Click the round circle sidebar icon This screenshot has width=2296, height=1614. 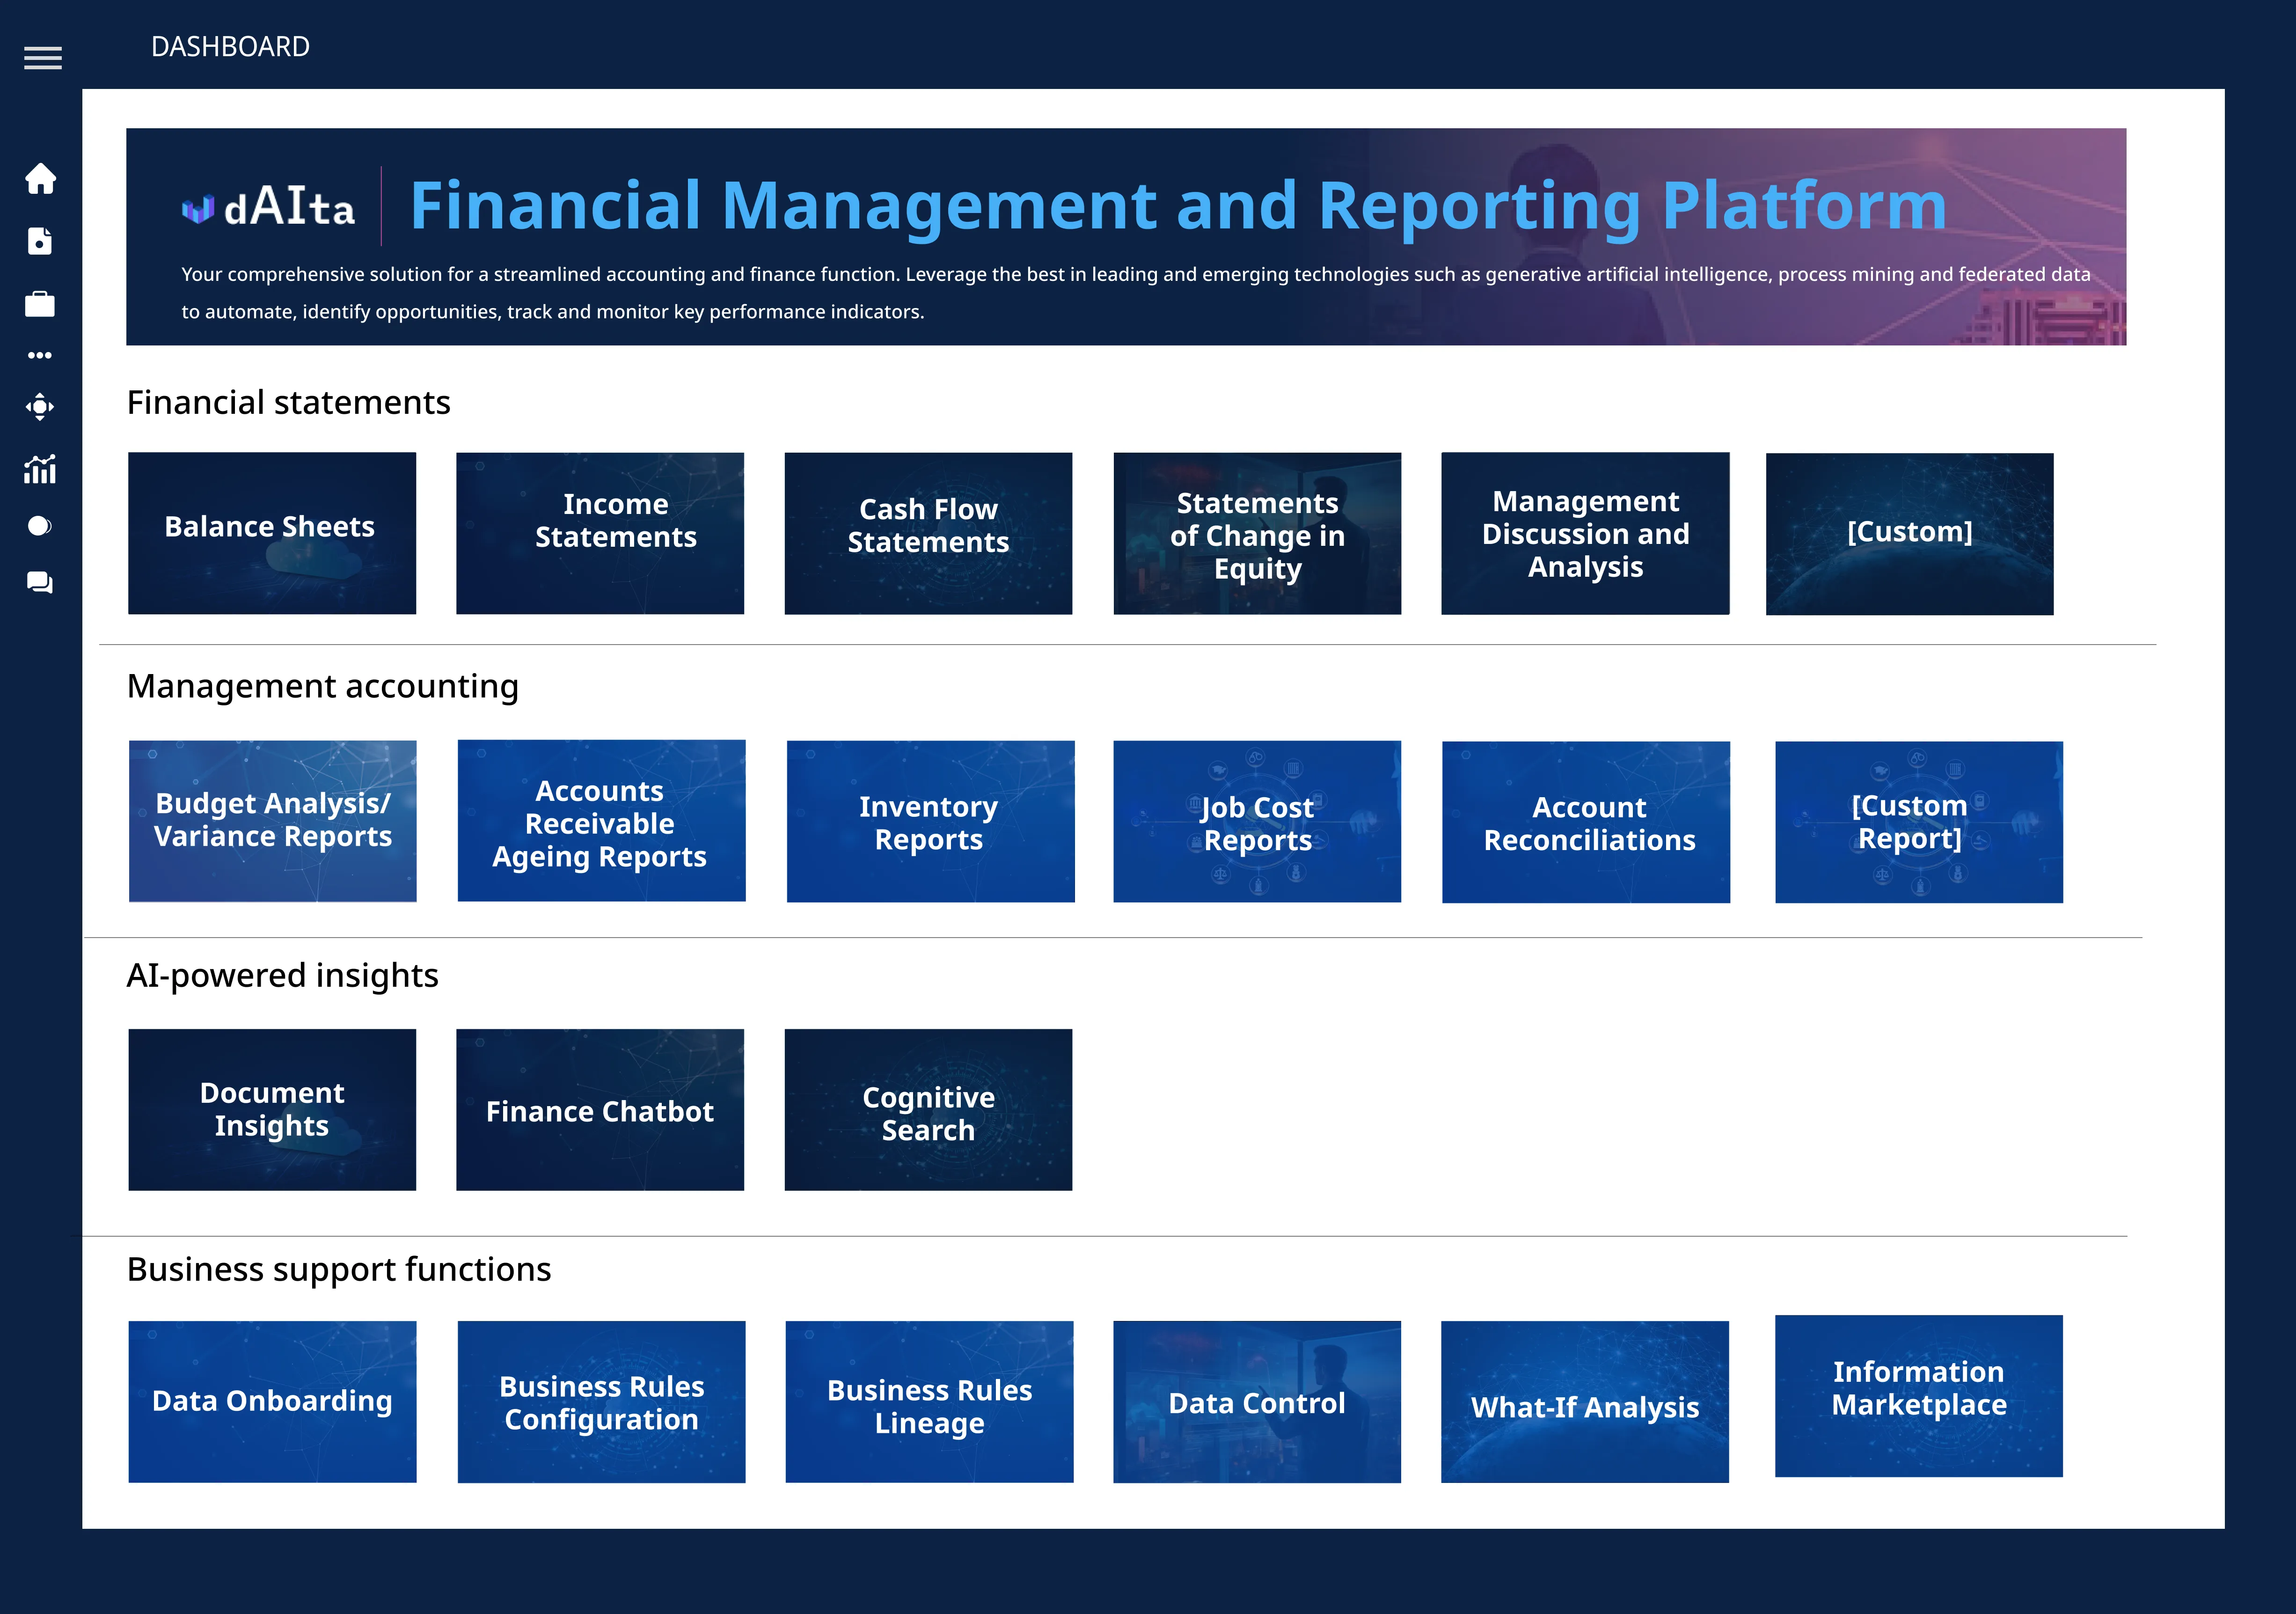(x=40, y=526)
